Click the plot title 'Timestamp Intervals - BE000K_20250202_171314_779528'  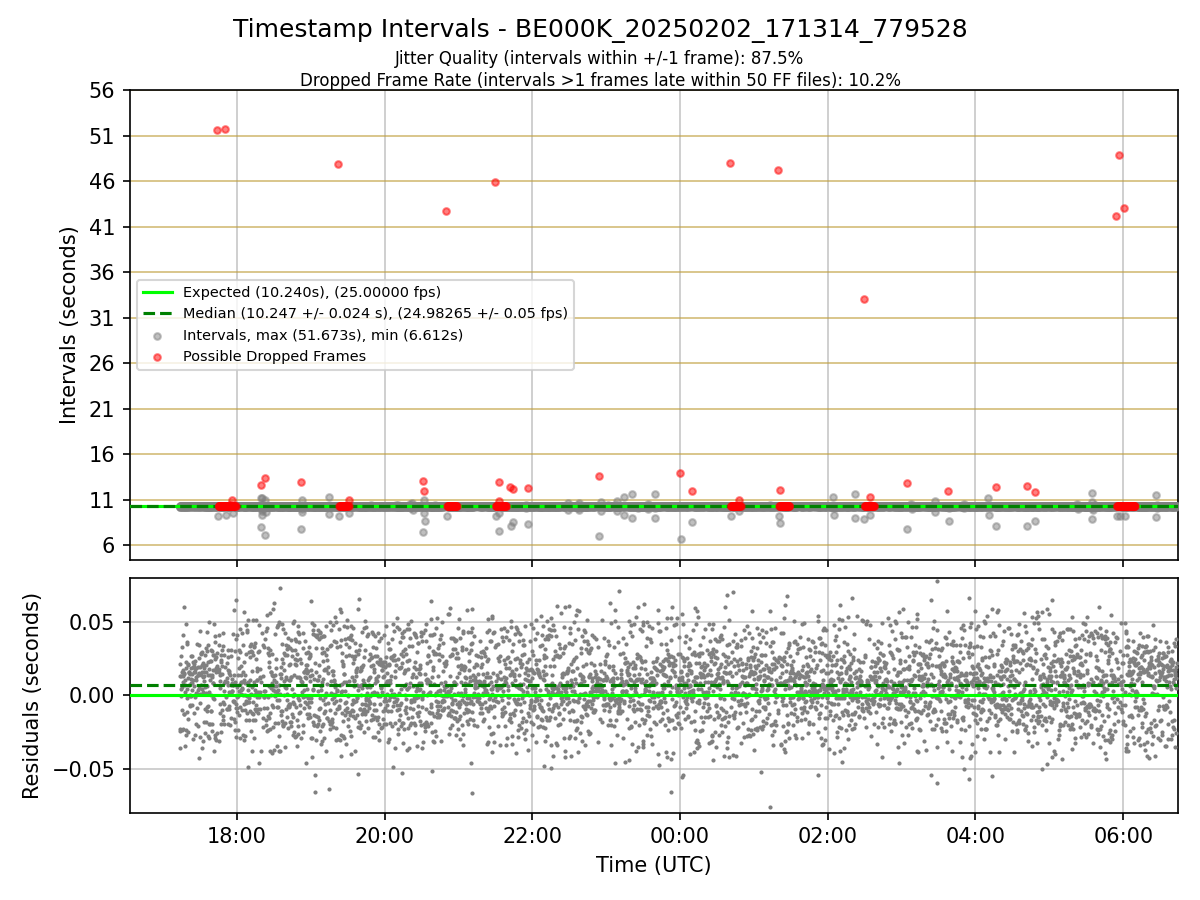(600, 29)
